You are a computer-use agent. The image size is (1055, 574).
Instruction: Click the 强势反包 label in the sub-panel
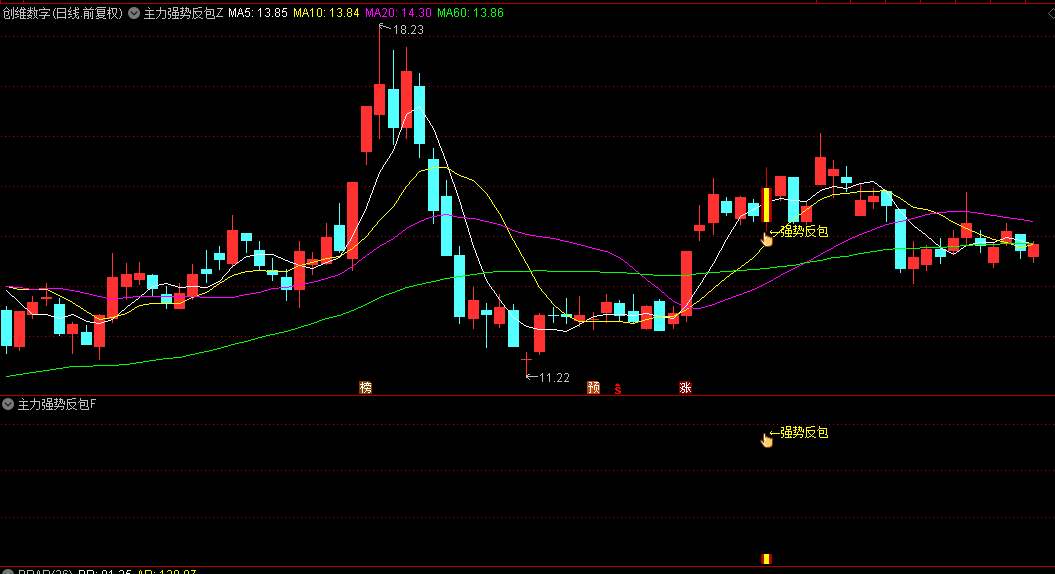[x=804, y=433]
